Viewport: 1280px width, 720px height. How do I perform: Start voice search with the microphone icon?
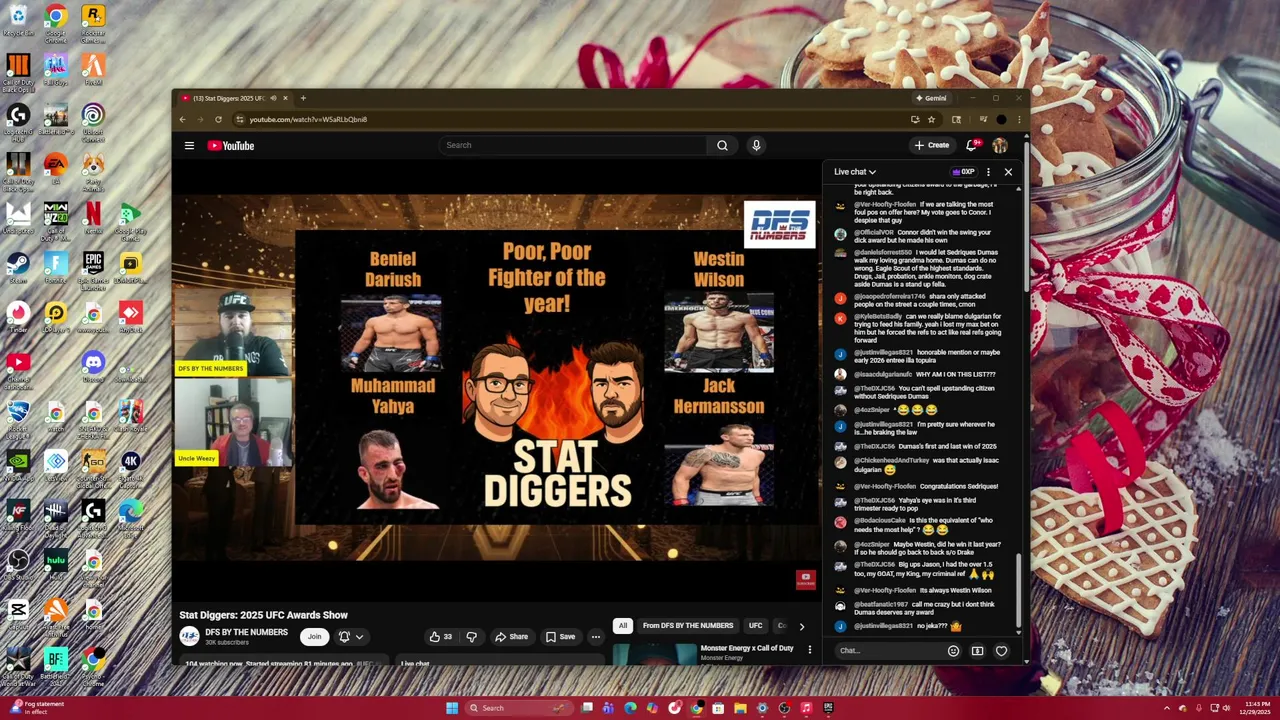[756, 145]
